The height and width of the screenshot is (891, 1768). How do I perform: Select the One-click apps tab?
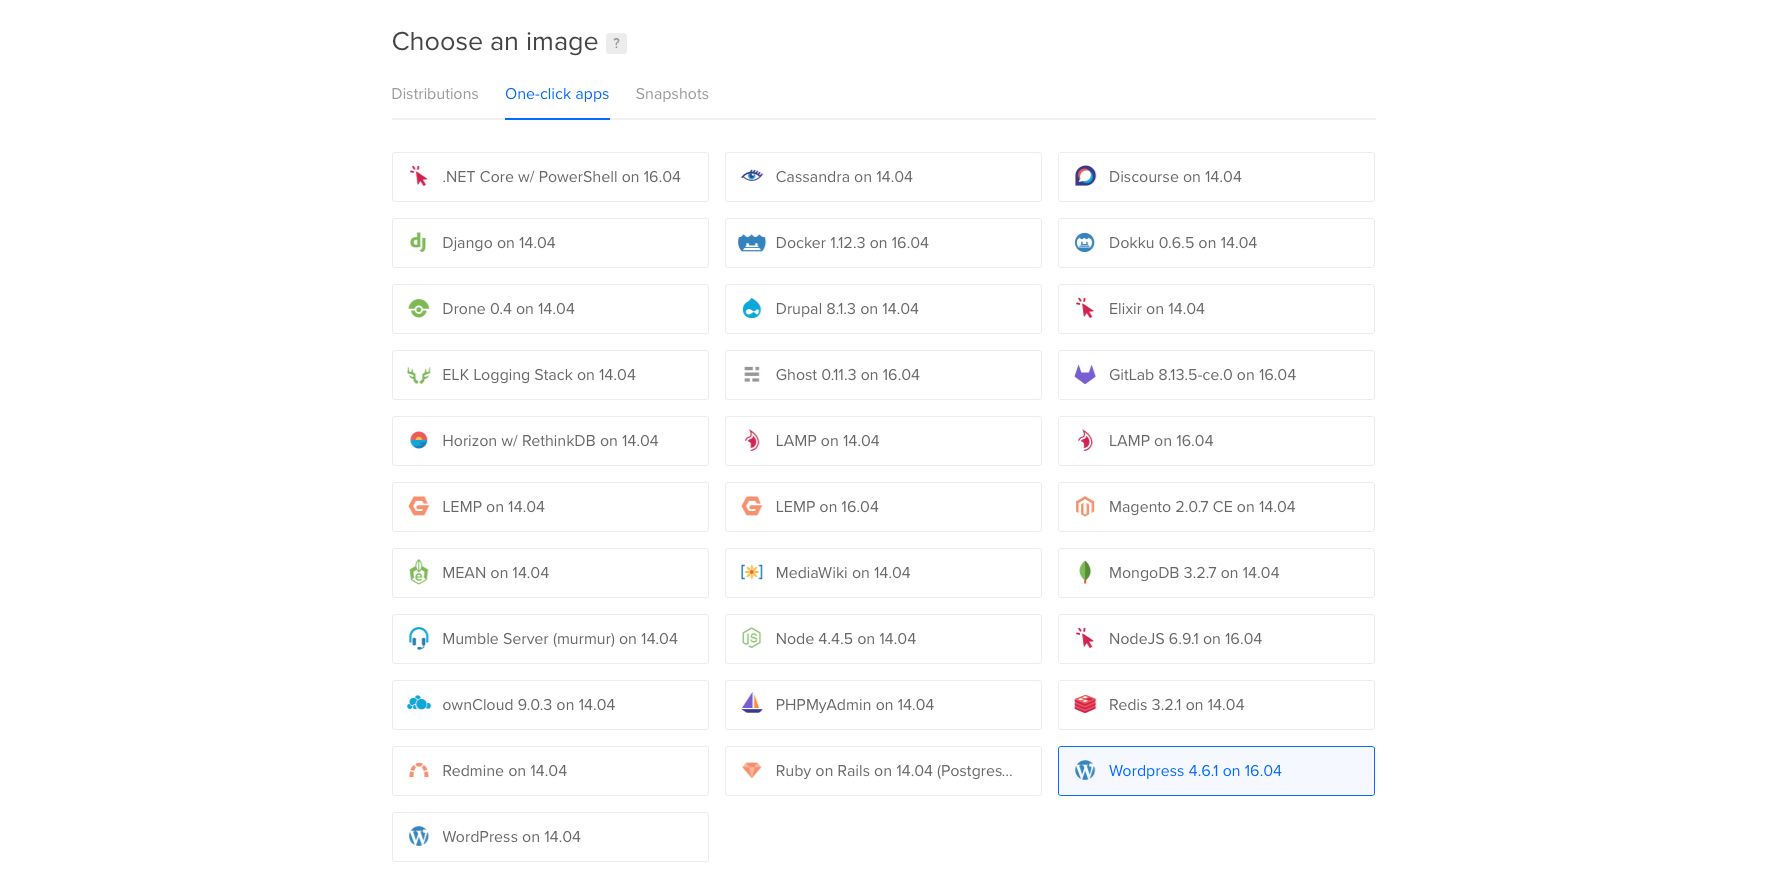click(x=556, y=94)
